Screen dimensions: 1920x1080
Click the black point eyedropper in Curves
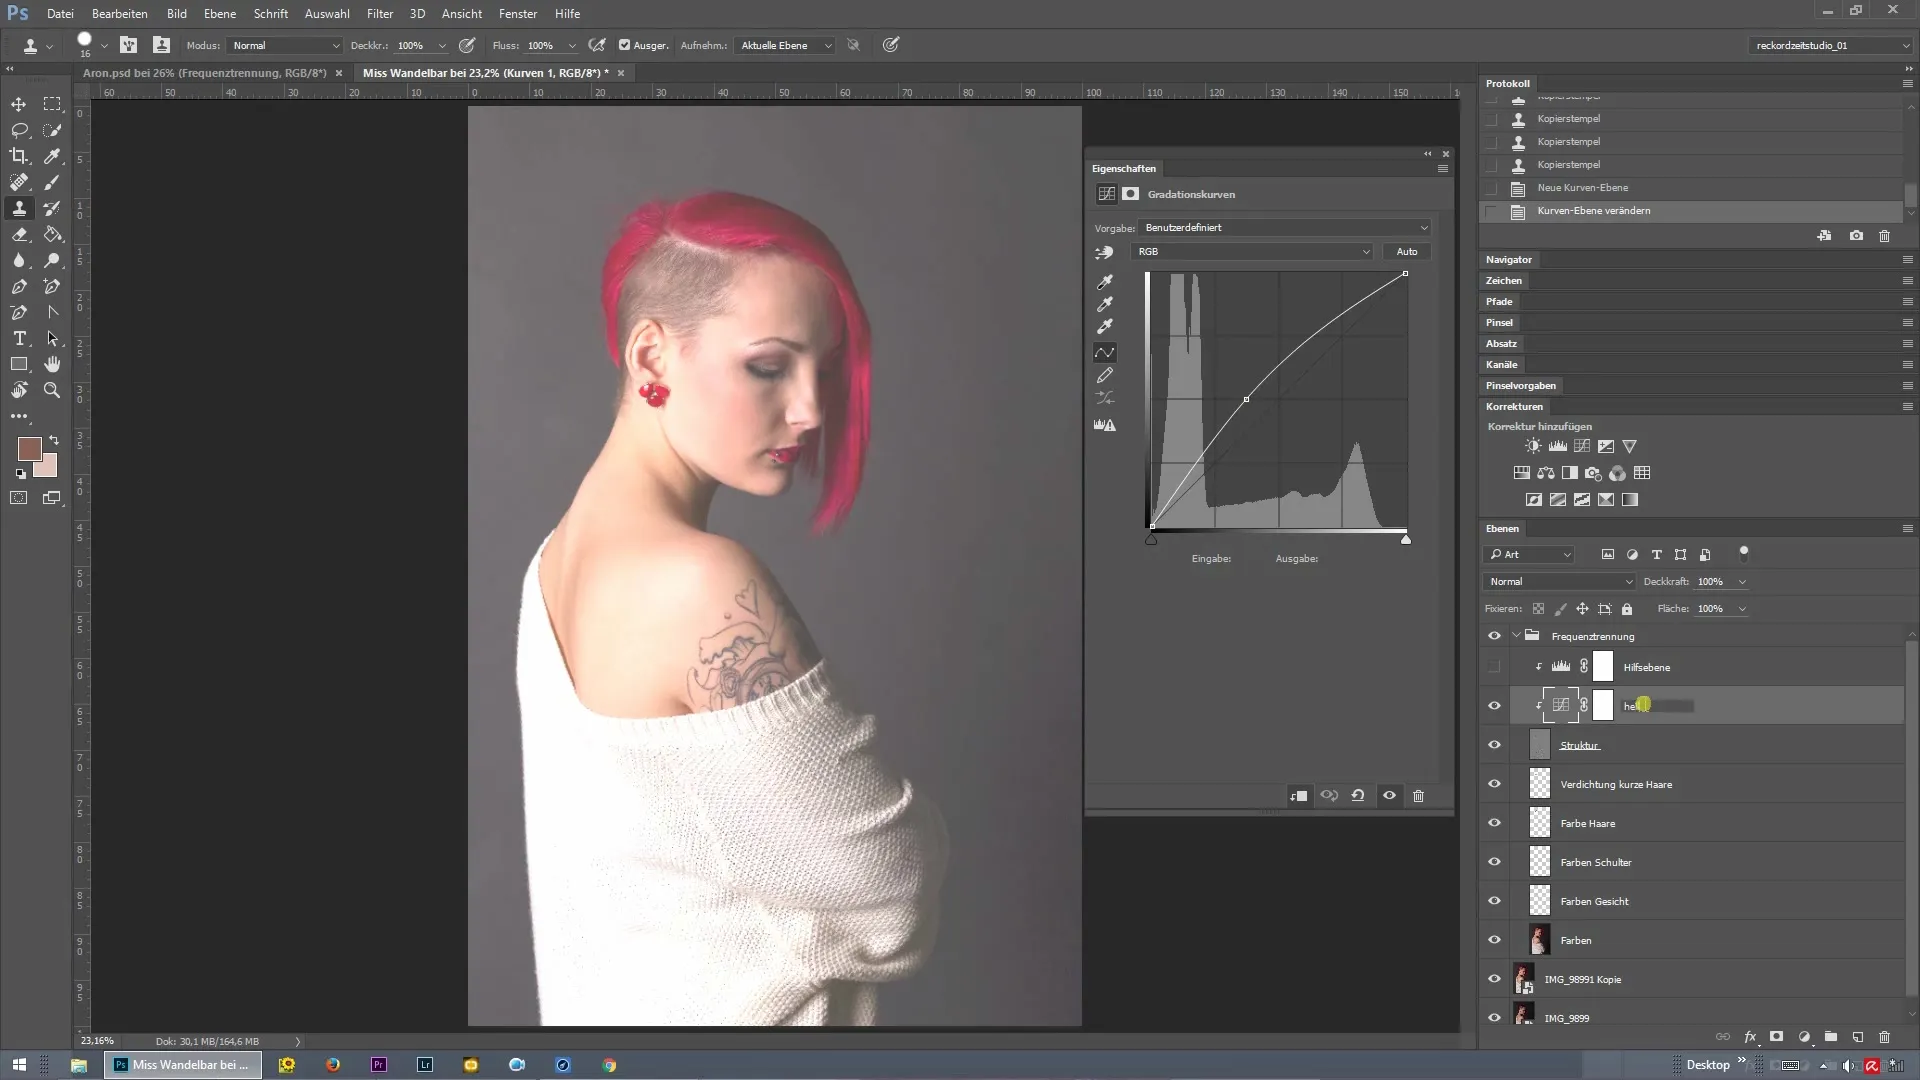(1105, 282)
